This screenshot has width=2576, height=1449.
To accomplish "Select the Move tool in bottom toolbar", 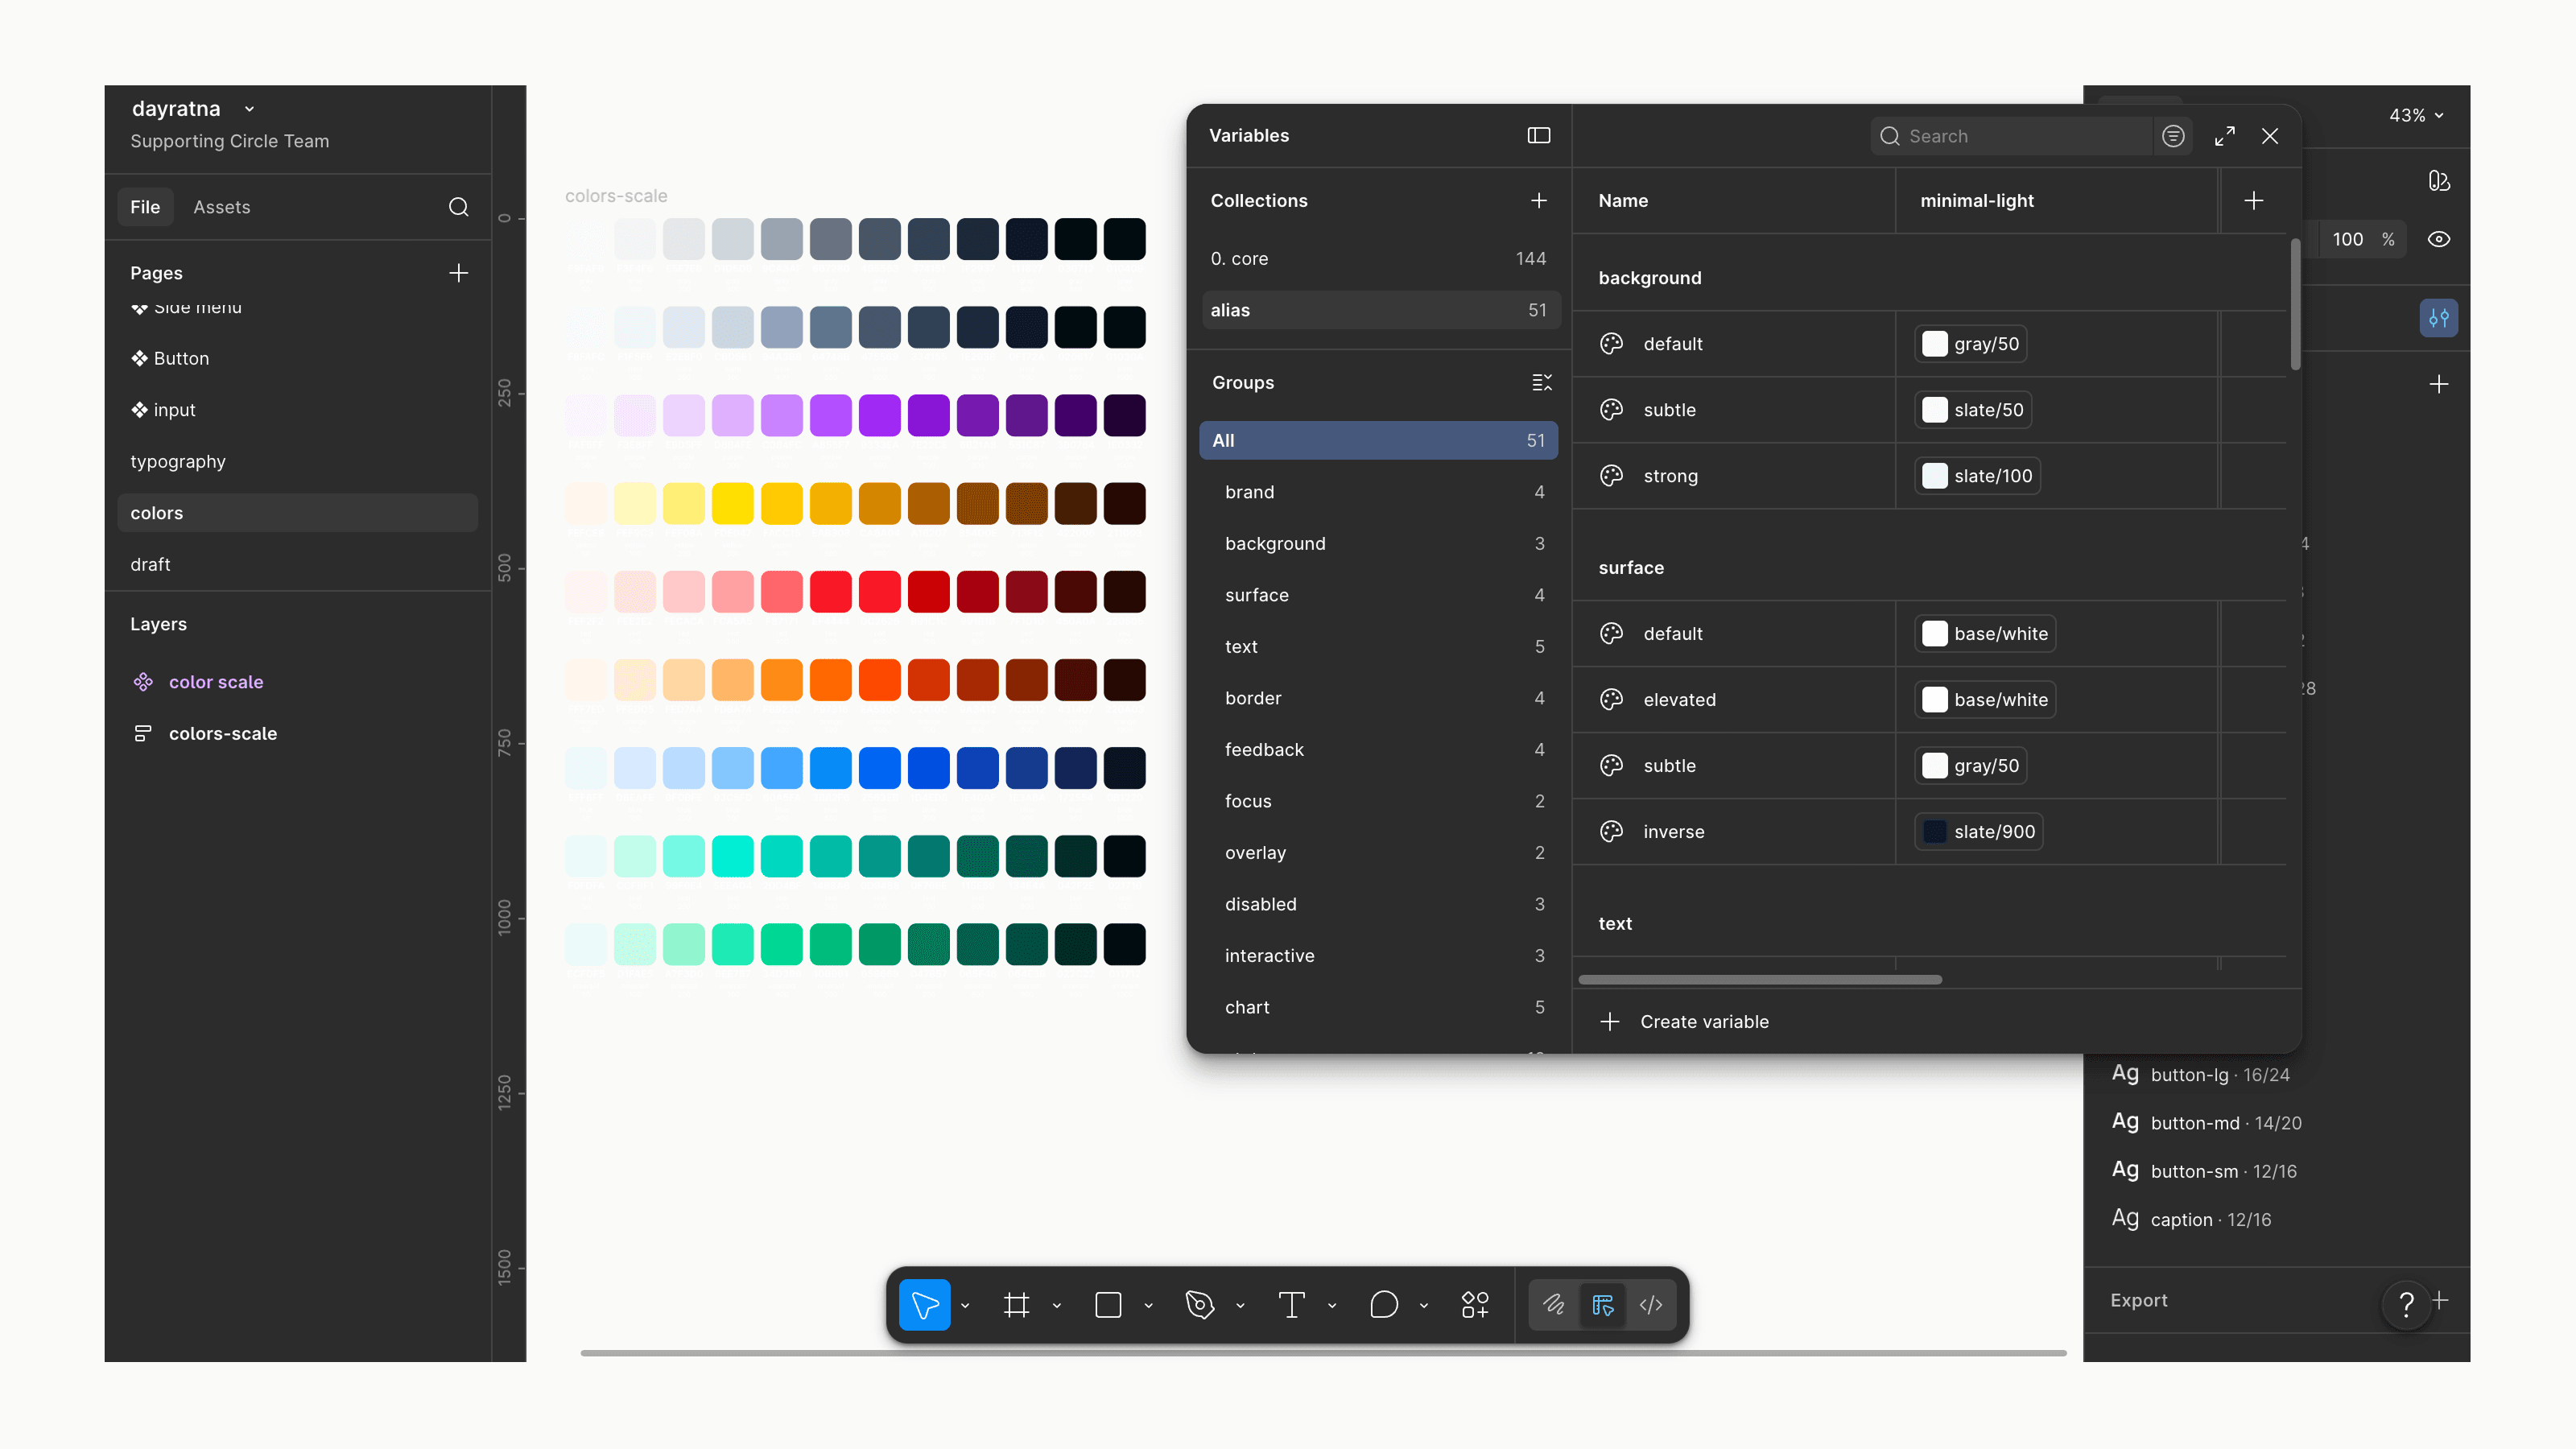I will 924,1305.
